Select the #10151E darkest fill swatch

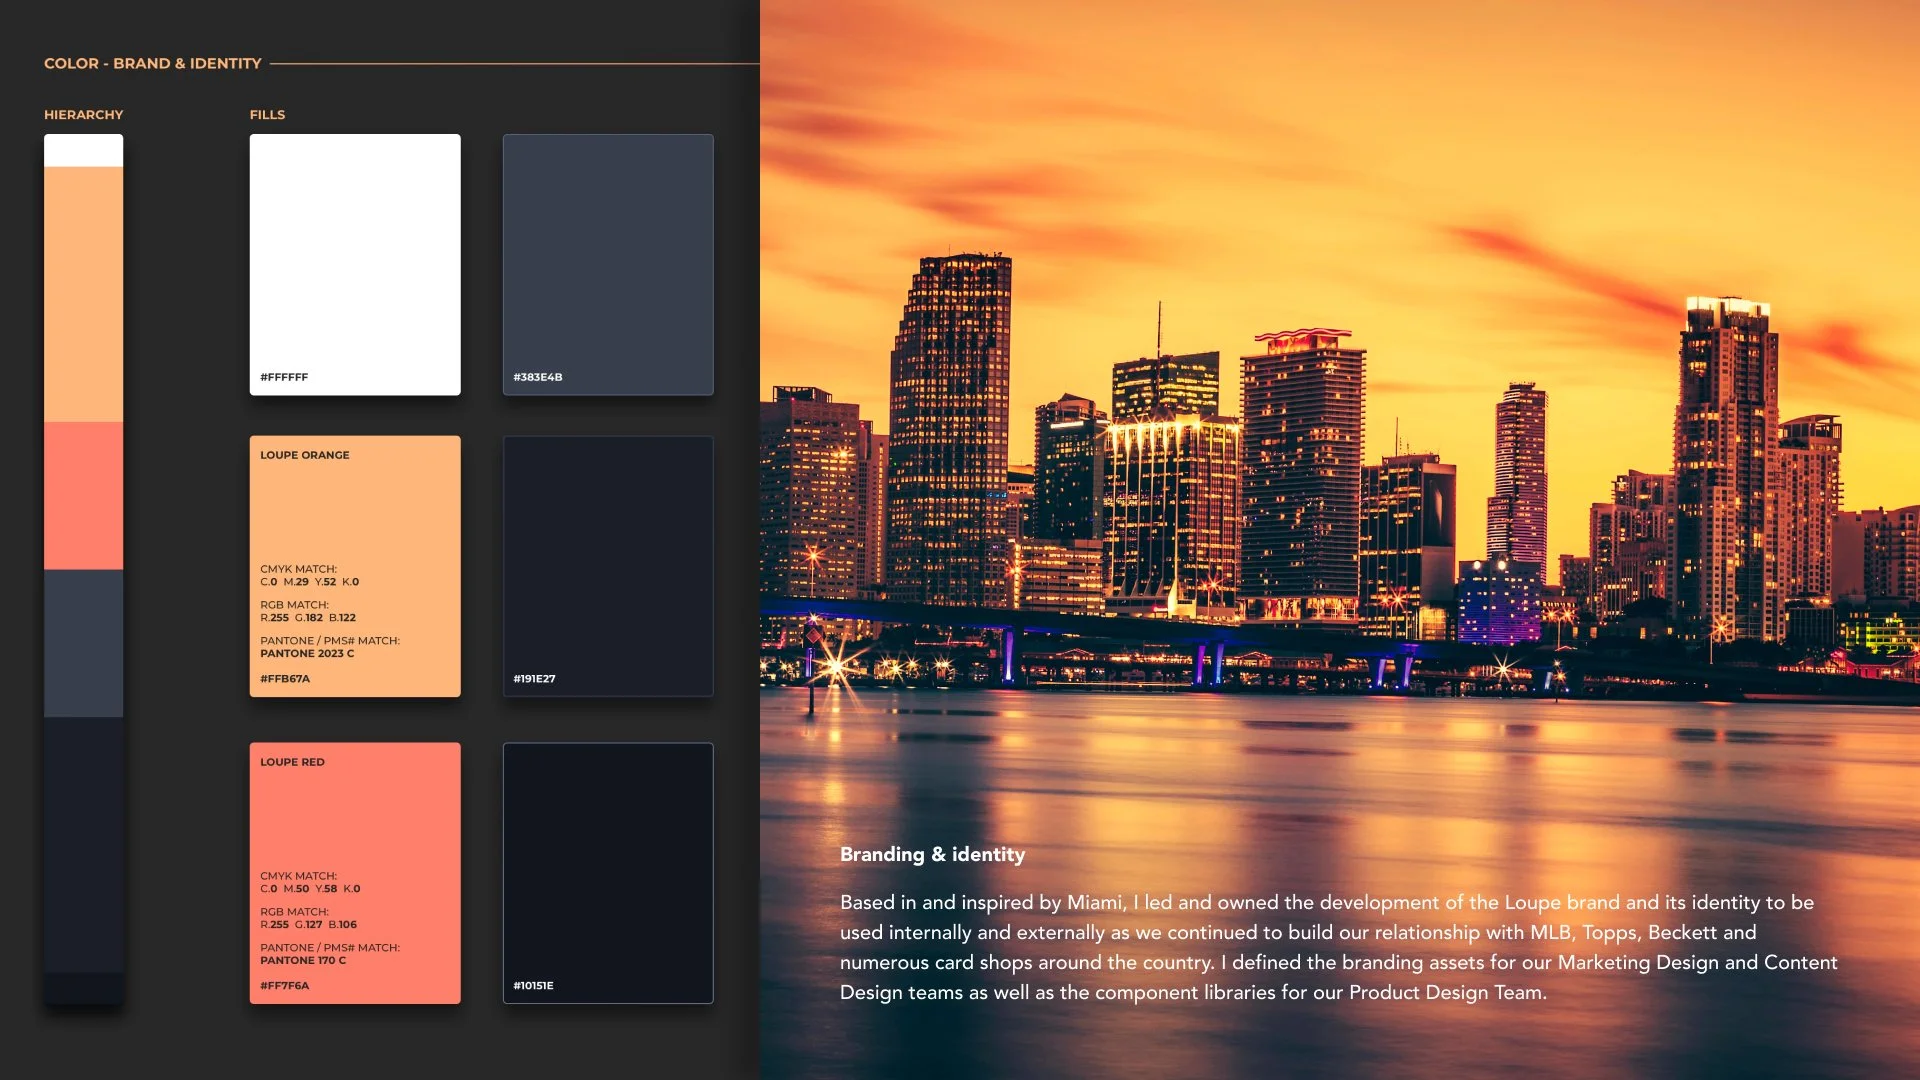pyautogui.click(x=608, y=872)
